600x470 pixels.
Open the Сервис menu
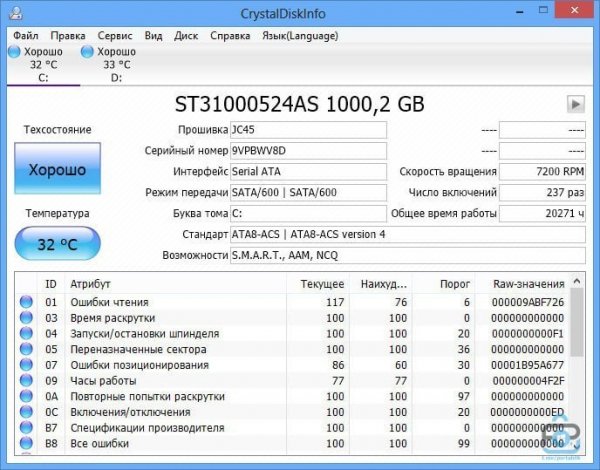point(115,36)
